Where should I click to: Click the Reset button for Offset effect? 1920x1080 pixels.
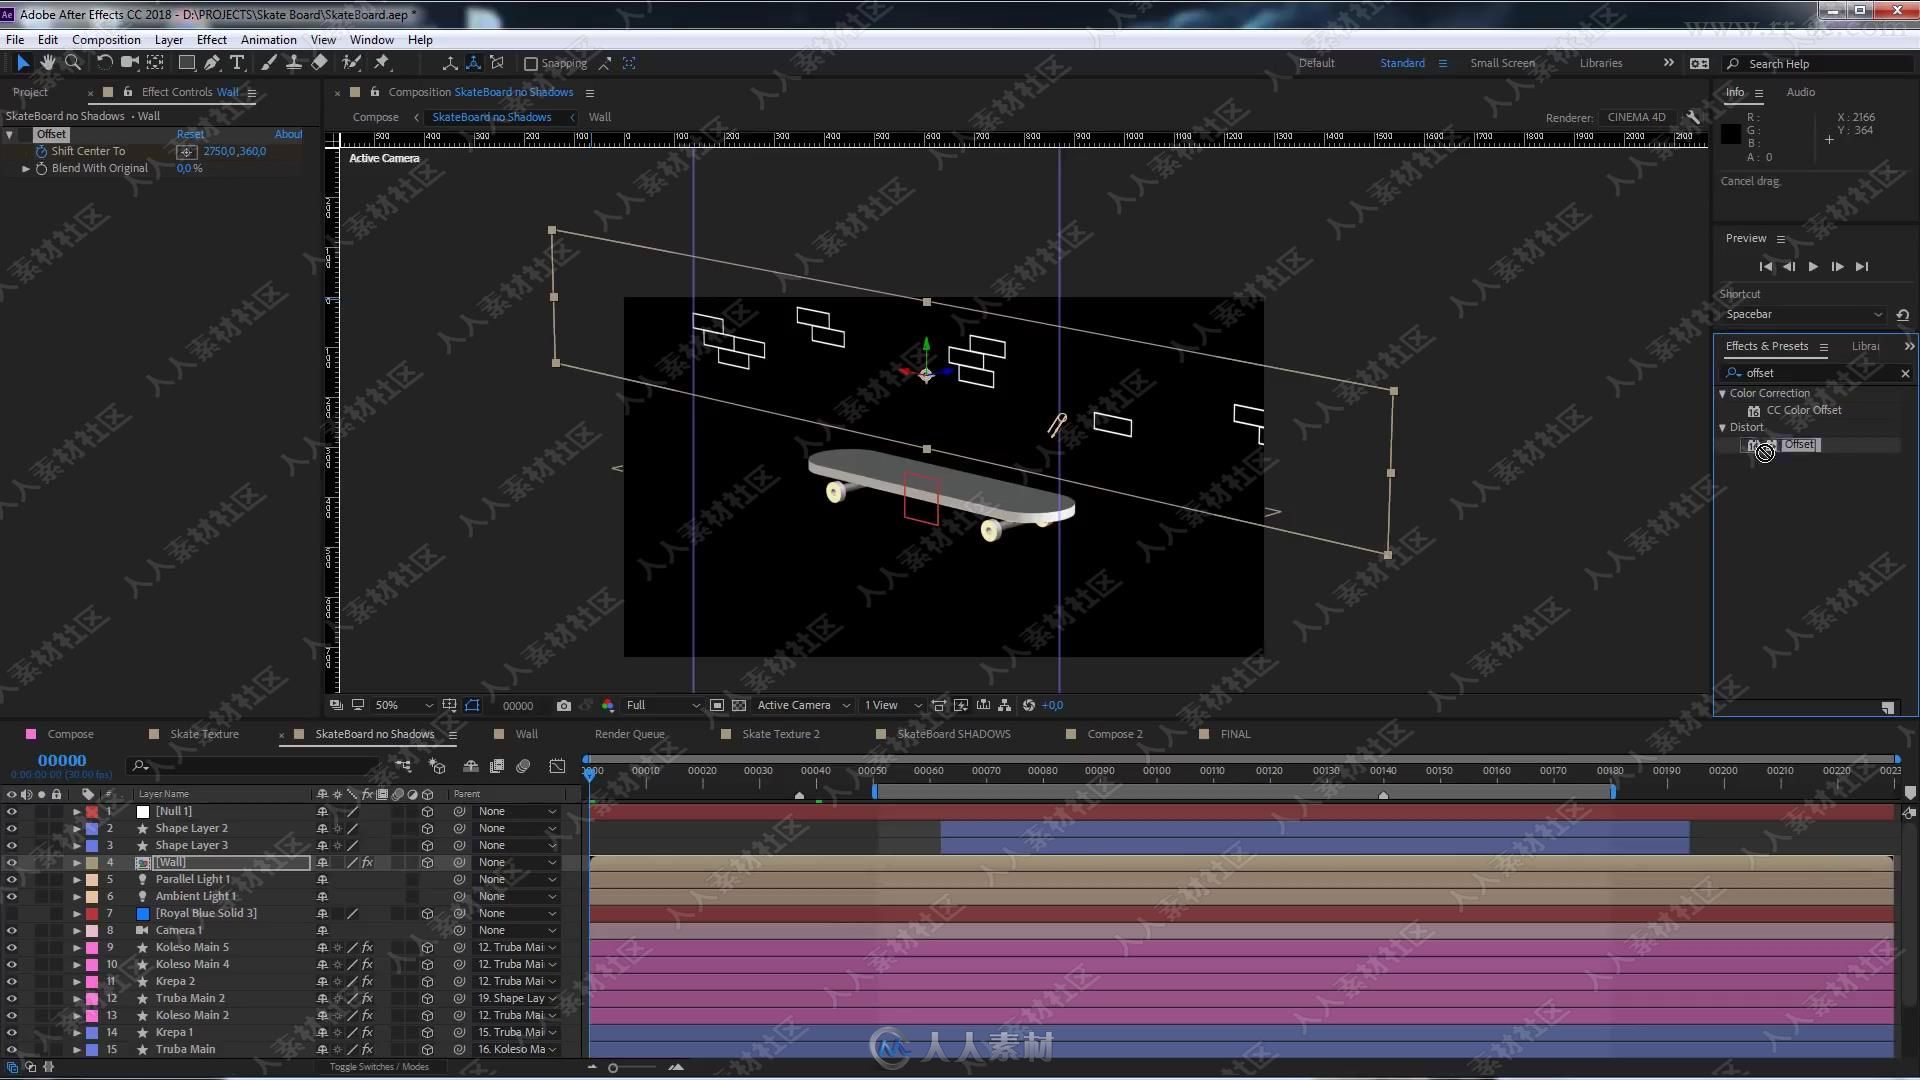point(190,133)
